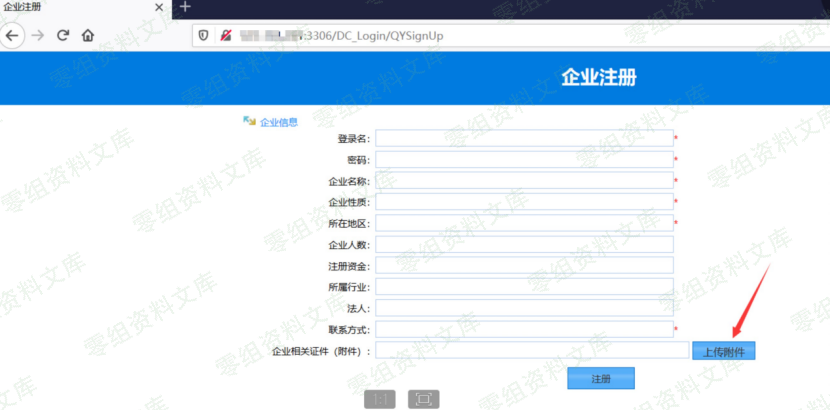Close the 企业注册 tab
This screenshot has height=410, width=830.
[159, 7]
